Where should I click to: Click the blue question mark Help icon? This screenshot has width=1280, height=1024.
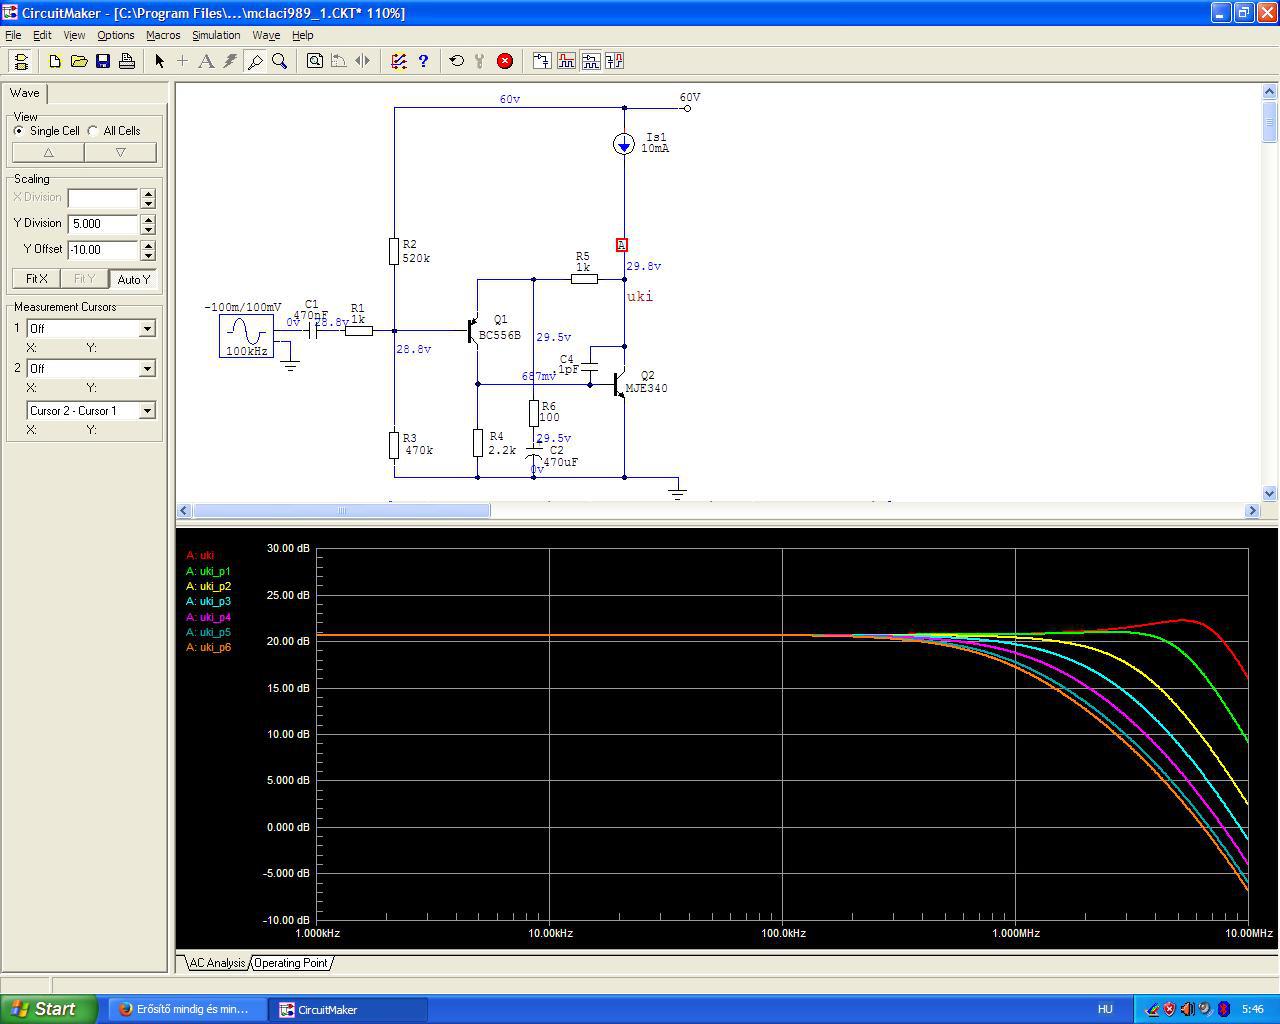coord(423,61)
